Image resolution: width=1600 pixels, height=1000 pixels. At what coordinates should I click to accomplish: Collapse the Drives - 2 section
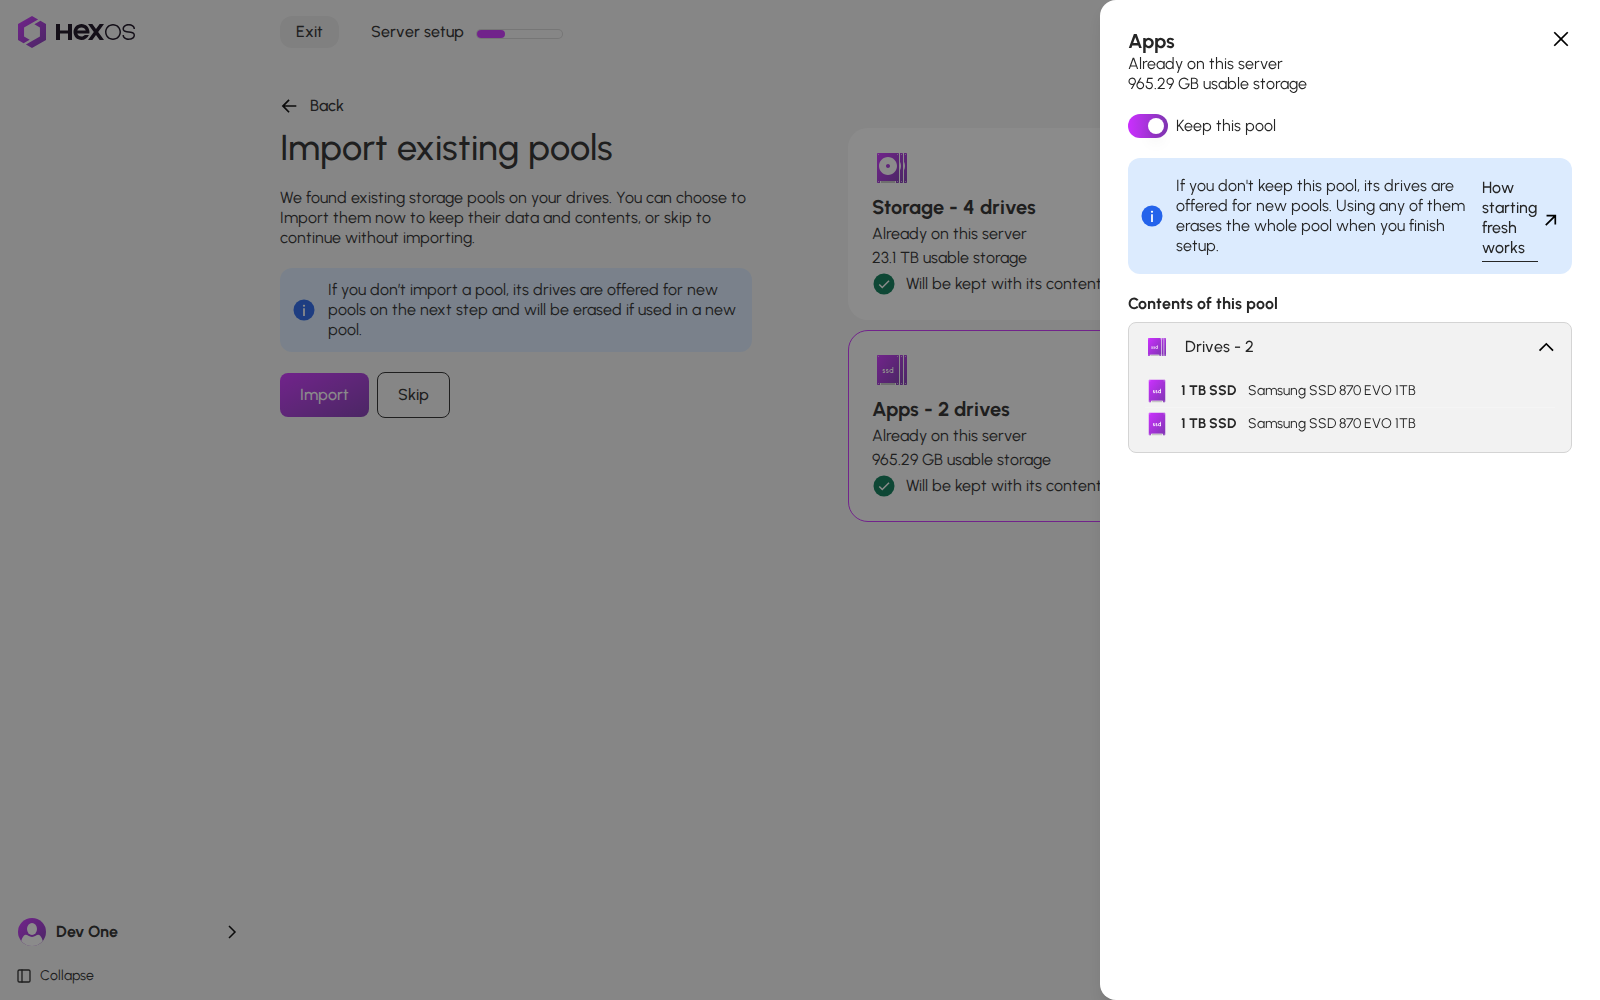coord(1546,347)
